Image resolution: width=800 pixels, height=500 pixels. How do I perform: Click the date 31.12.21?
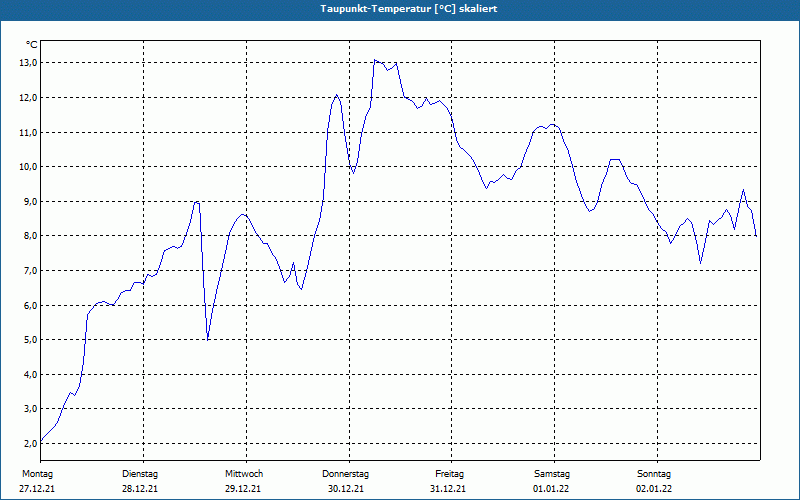[448, 489]
